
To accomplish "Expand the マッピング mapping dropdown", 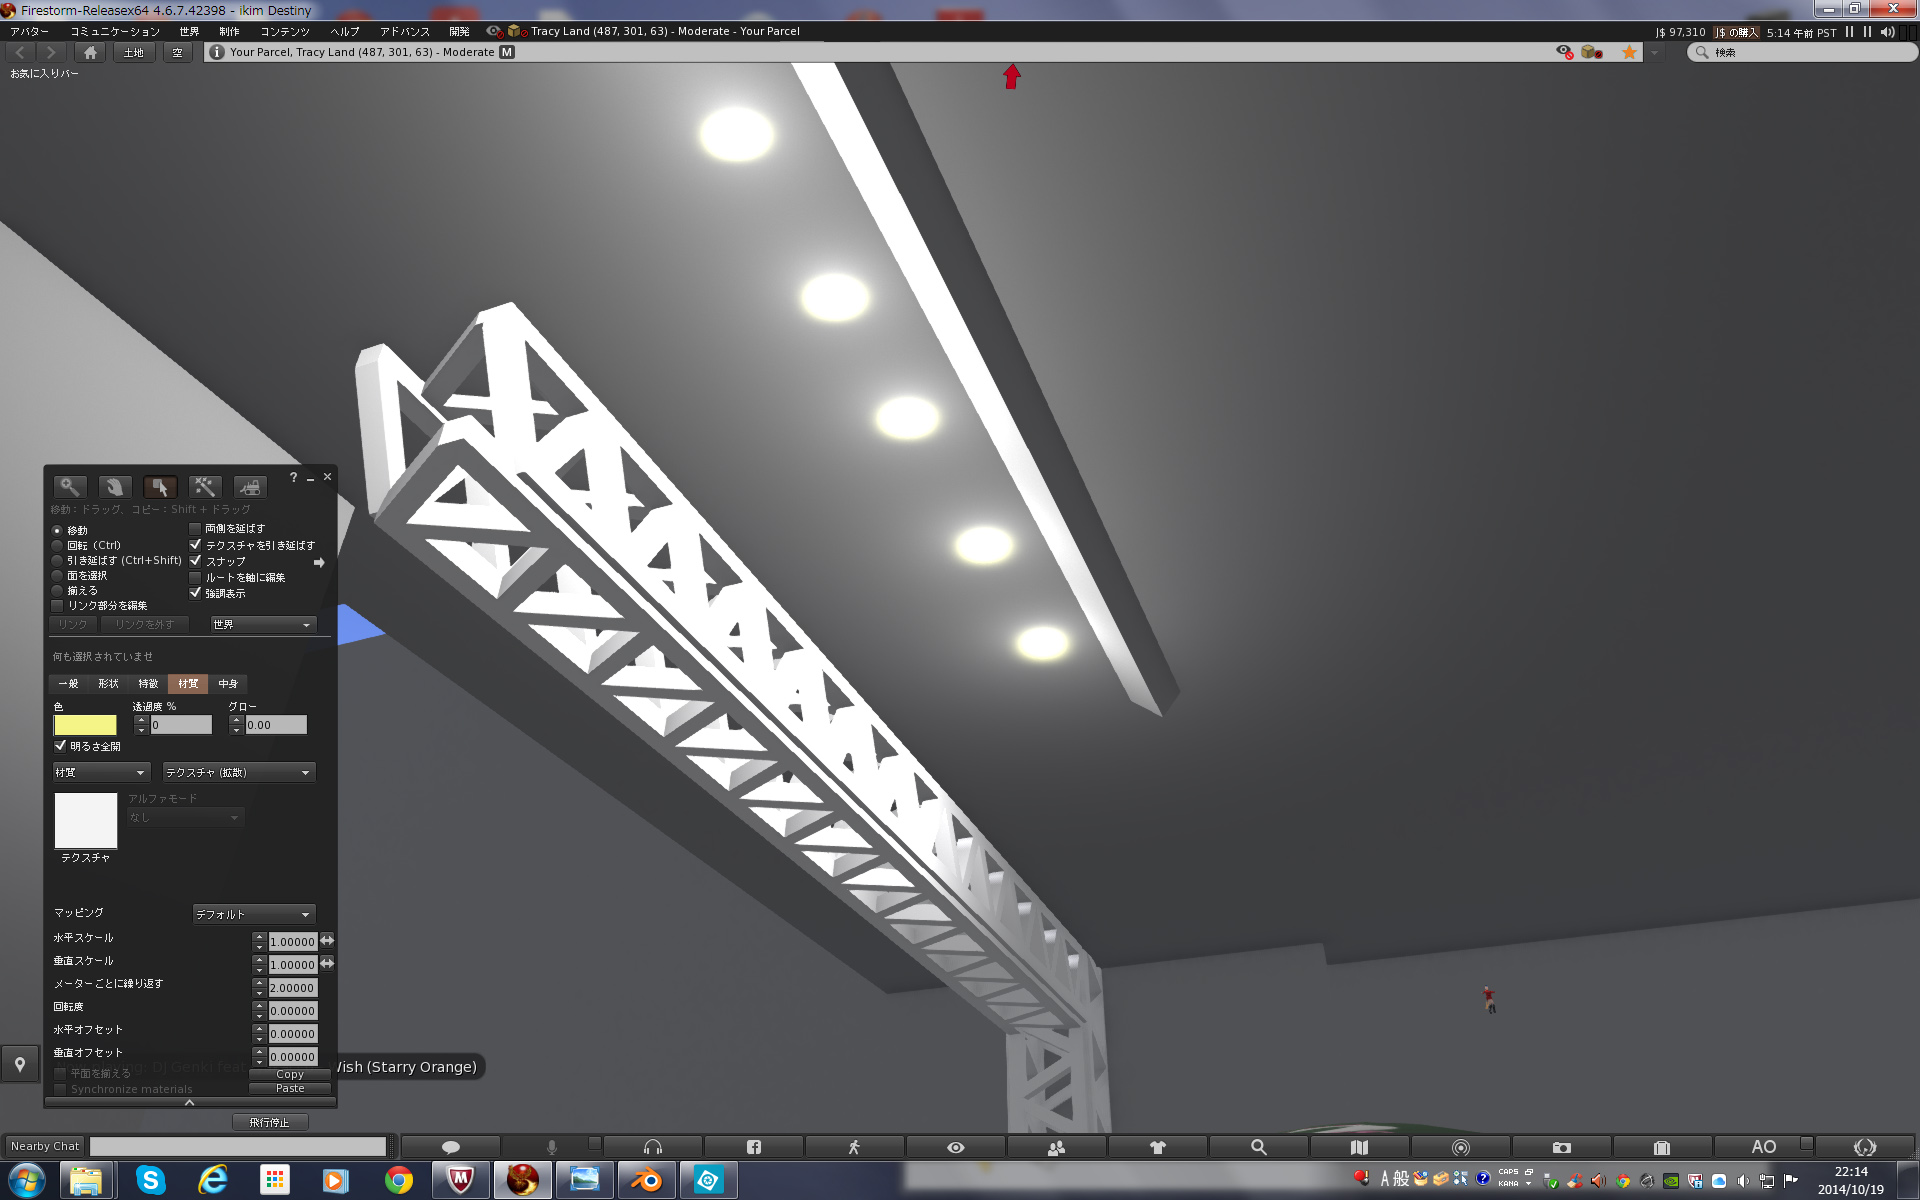I will point(252,914).
